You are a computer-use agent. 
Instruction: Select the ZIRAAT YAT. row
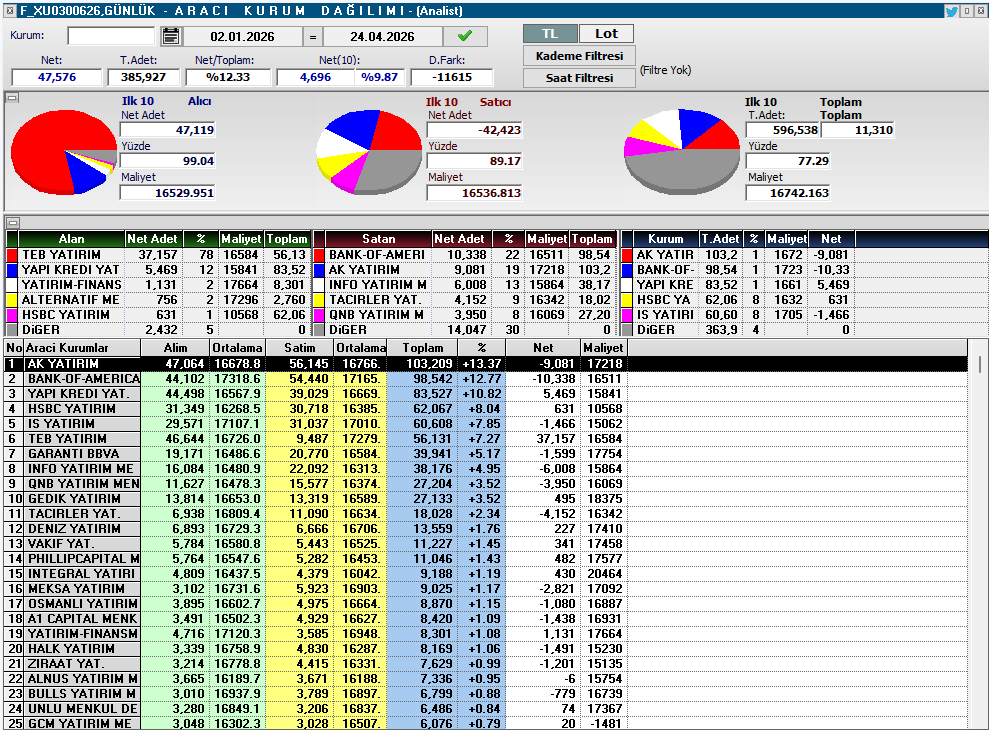[x=486, y=664]
